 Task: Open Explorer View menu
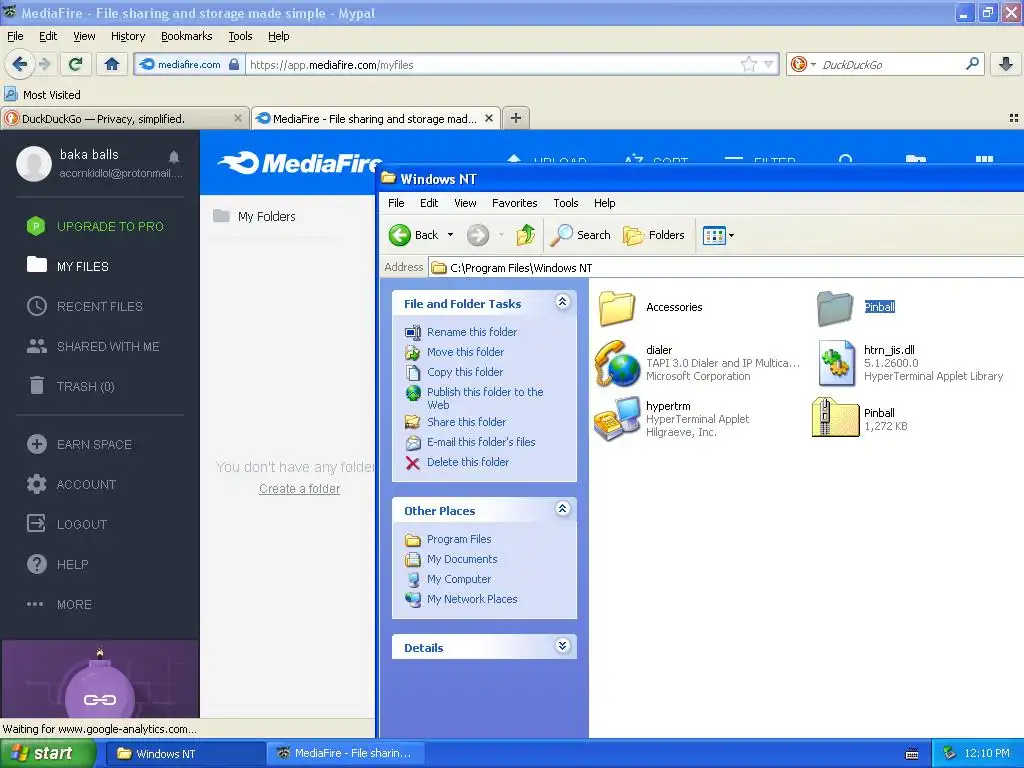[465, 203]
